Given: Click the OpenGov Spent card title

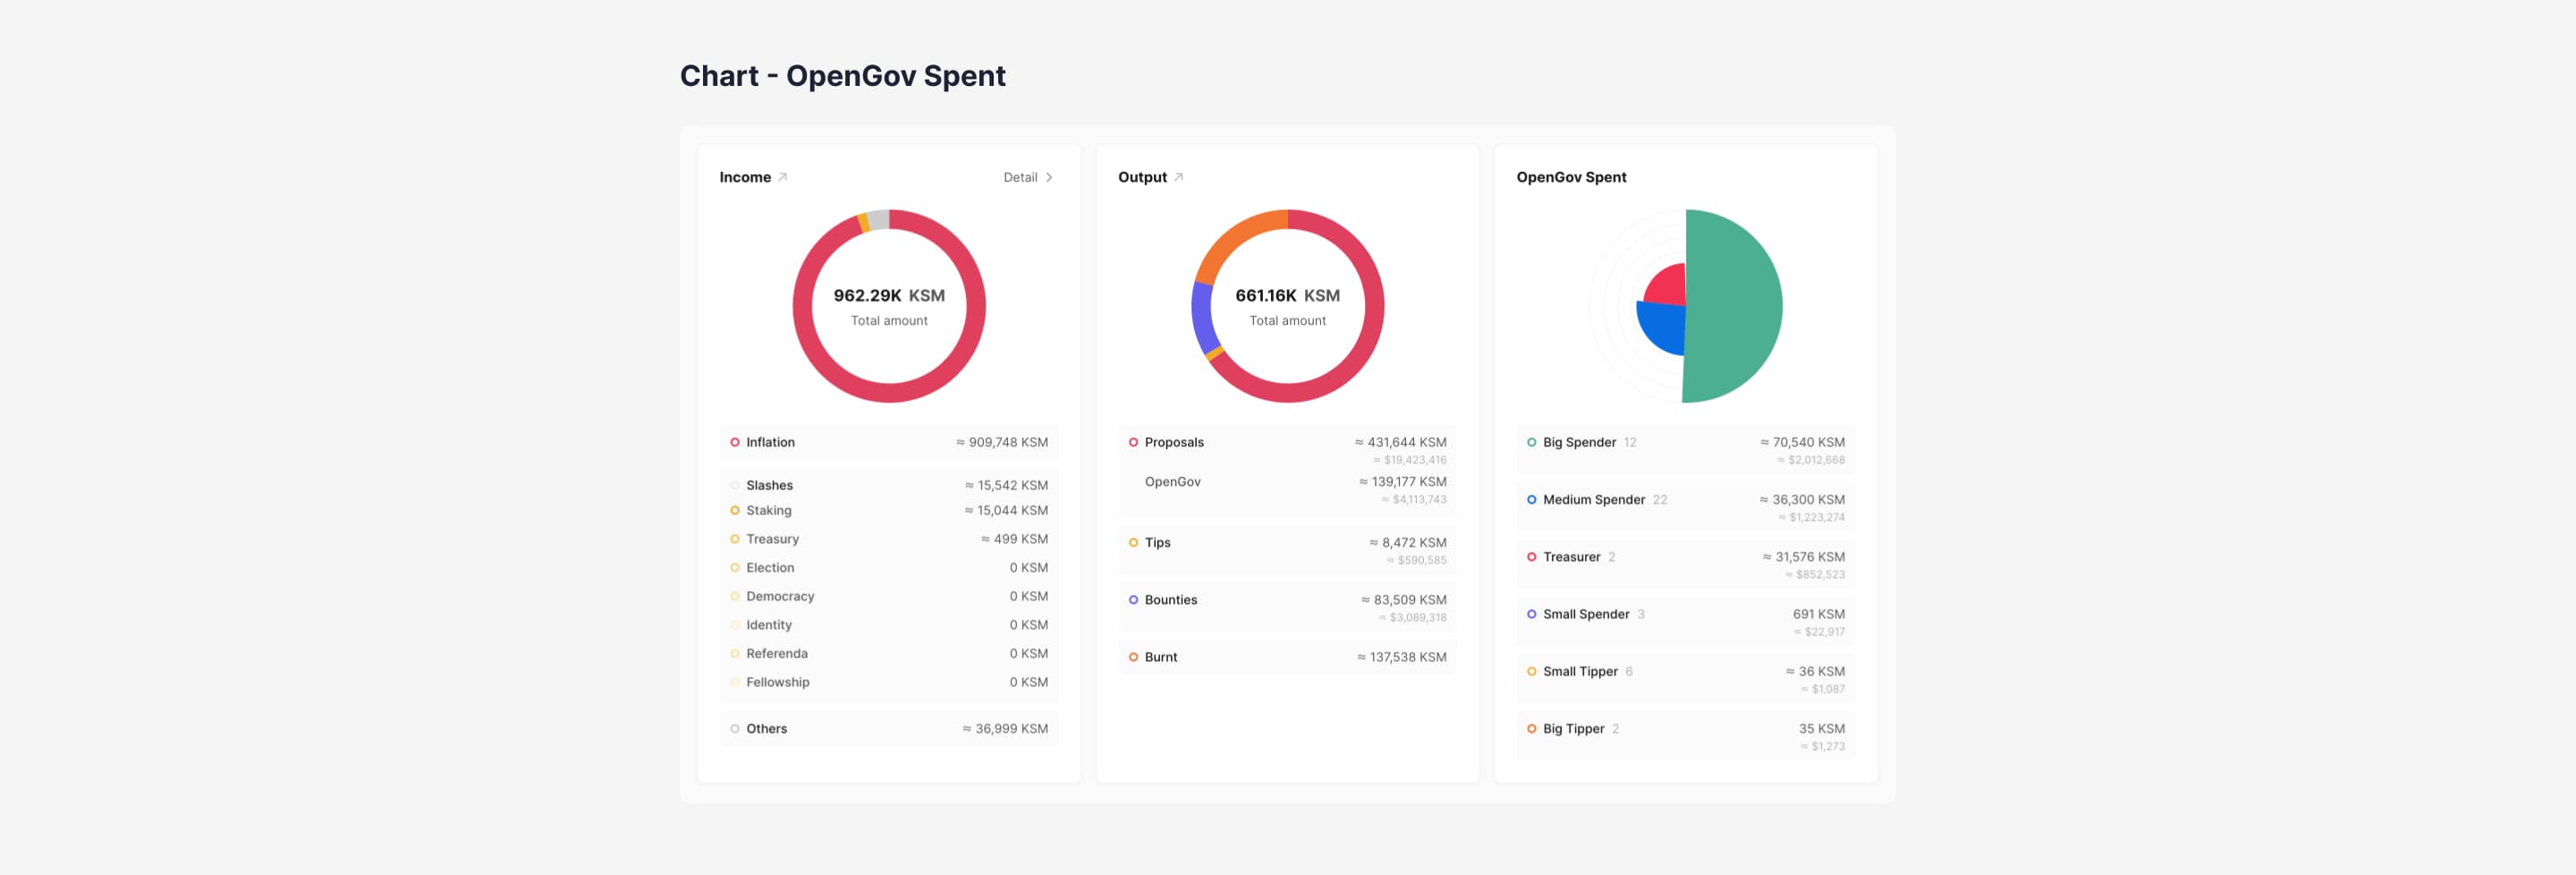Looking at the screenshot, I should (x=1571, y=177).
